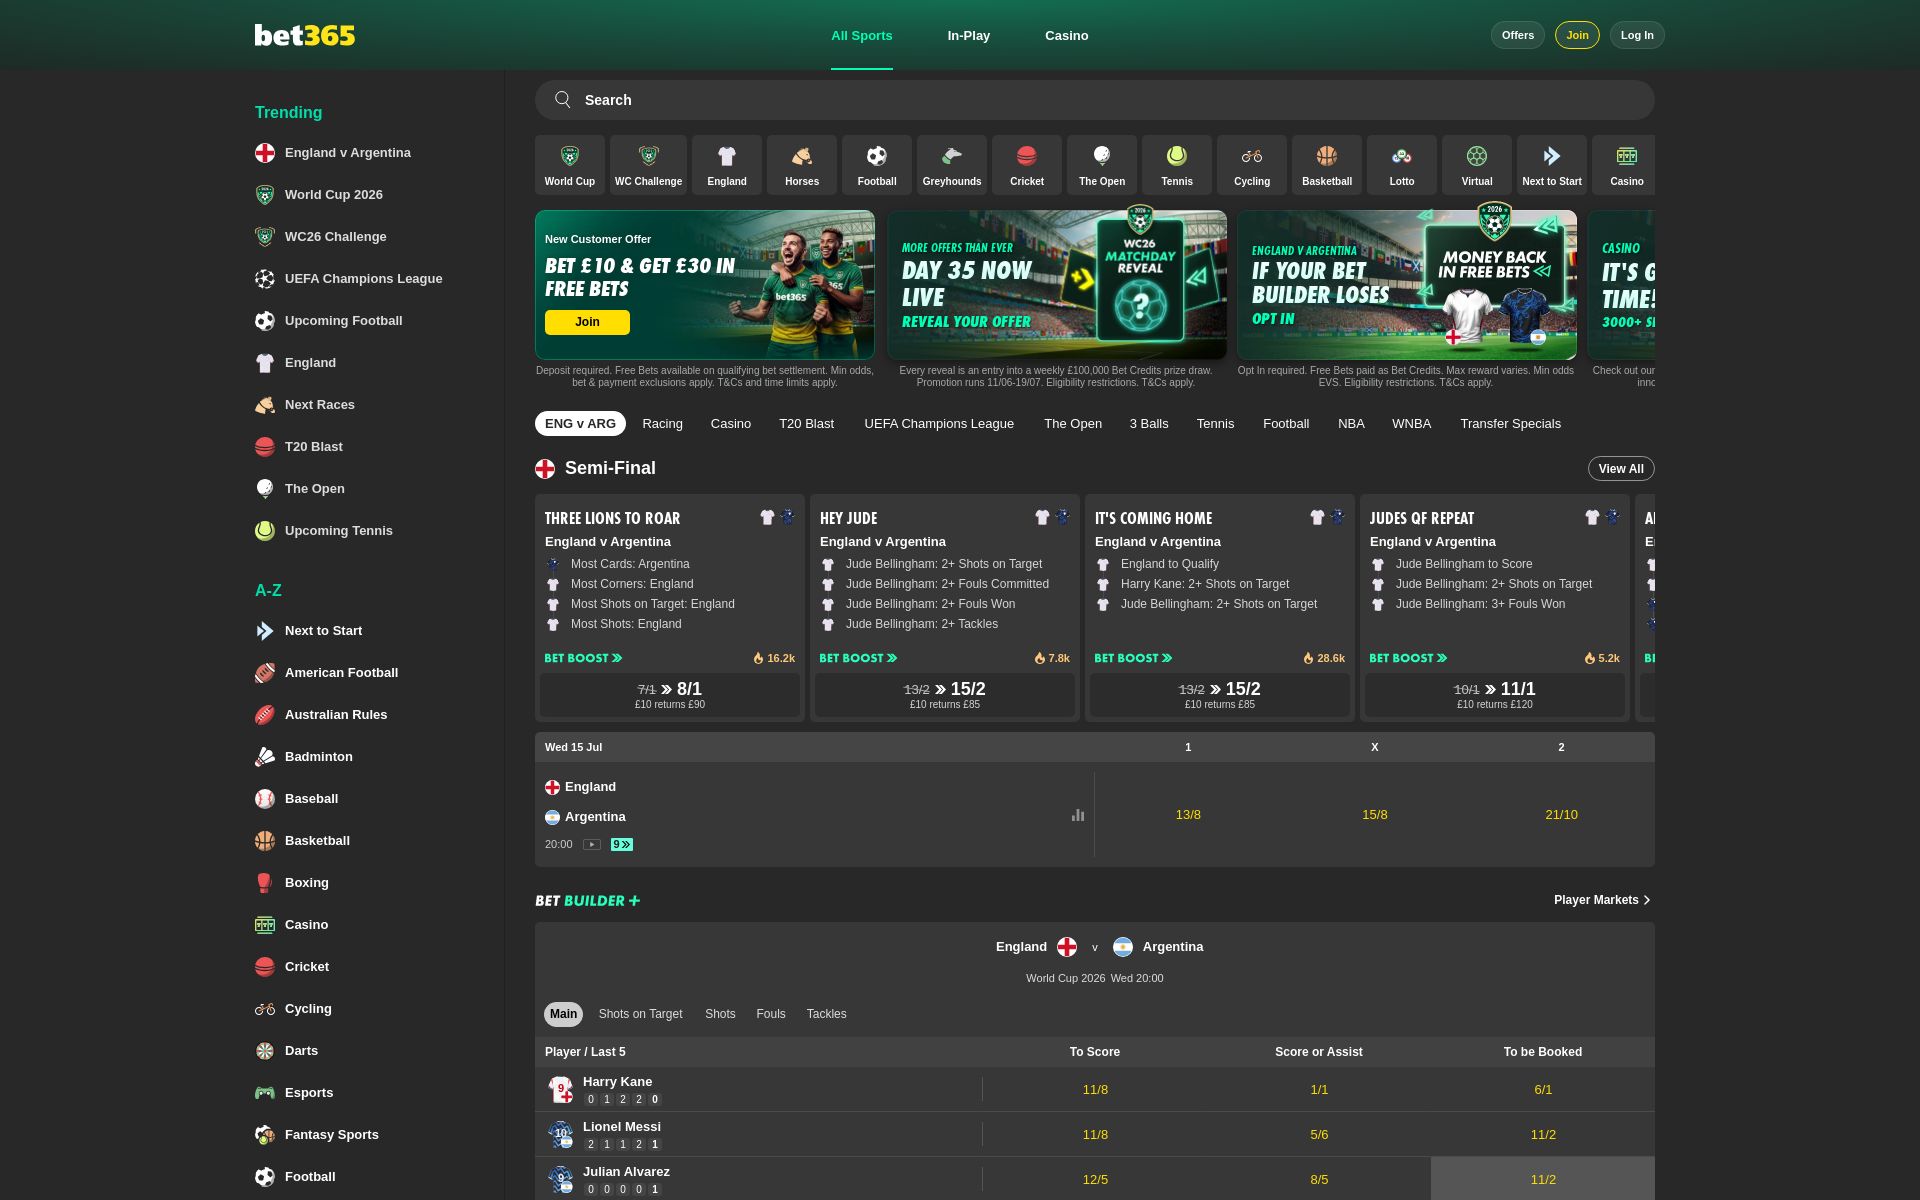The height and width of the screenshot is (1200, 1920).
Task: Select Judes QF Repeat 11/1 odds
Action: click(x=1495, y=695)
